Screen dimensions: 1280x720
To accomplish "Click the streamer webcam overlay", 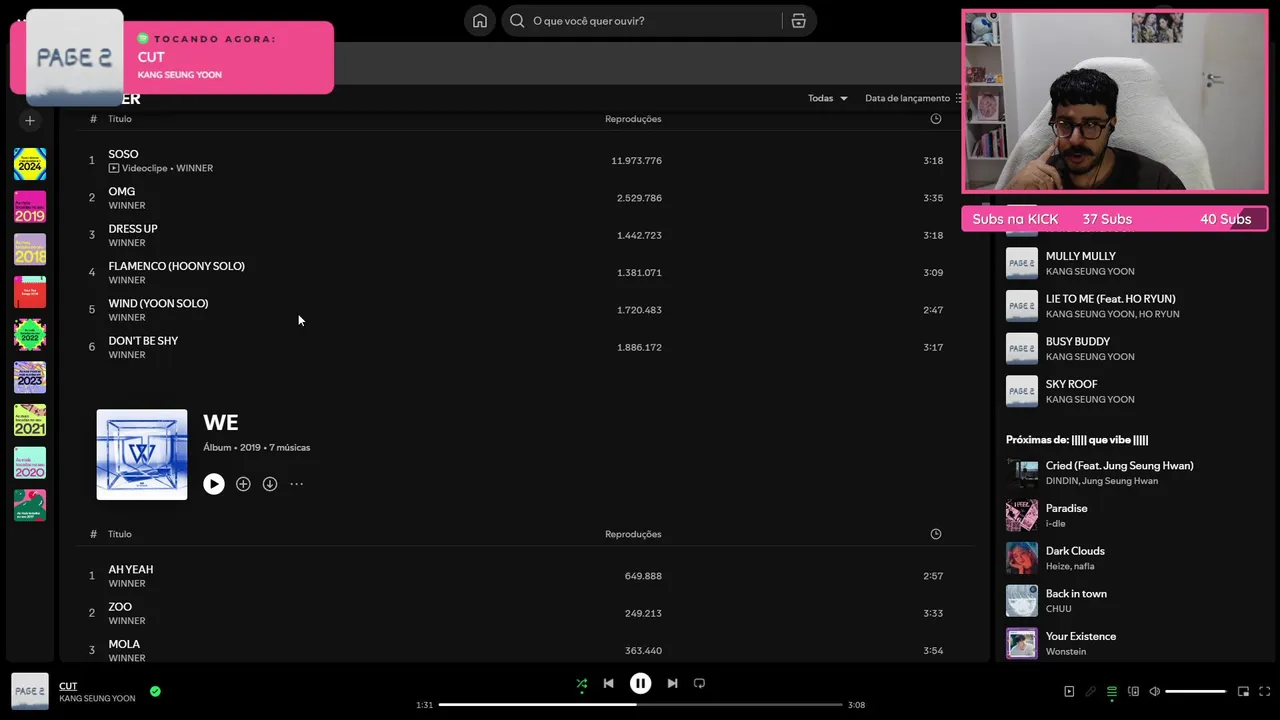I will [x=1115, y=101].
